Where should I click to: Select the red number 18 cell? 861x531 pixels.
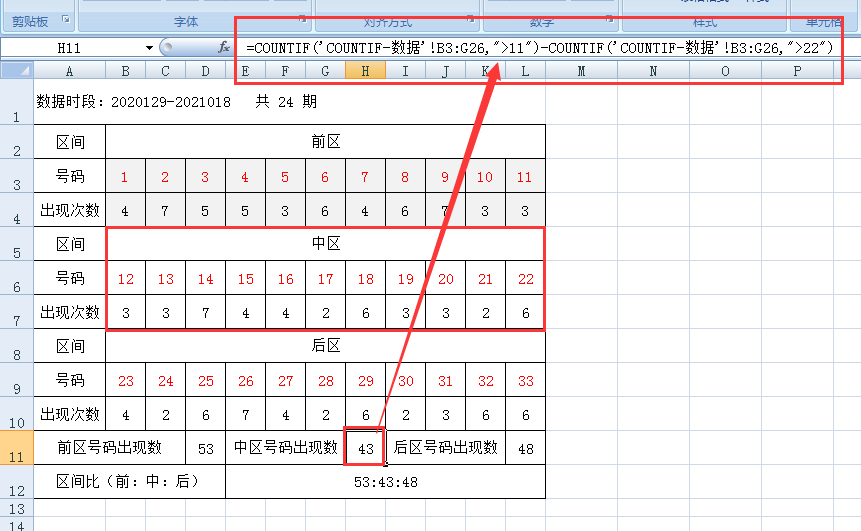(365, 278)
